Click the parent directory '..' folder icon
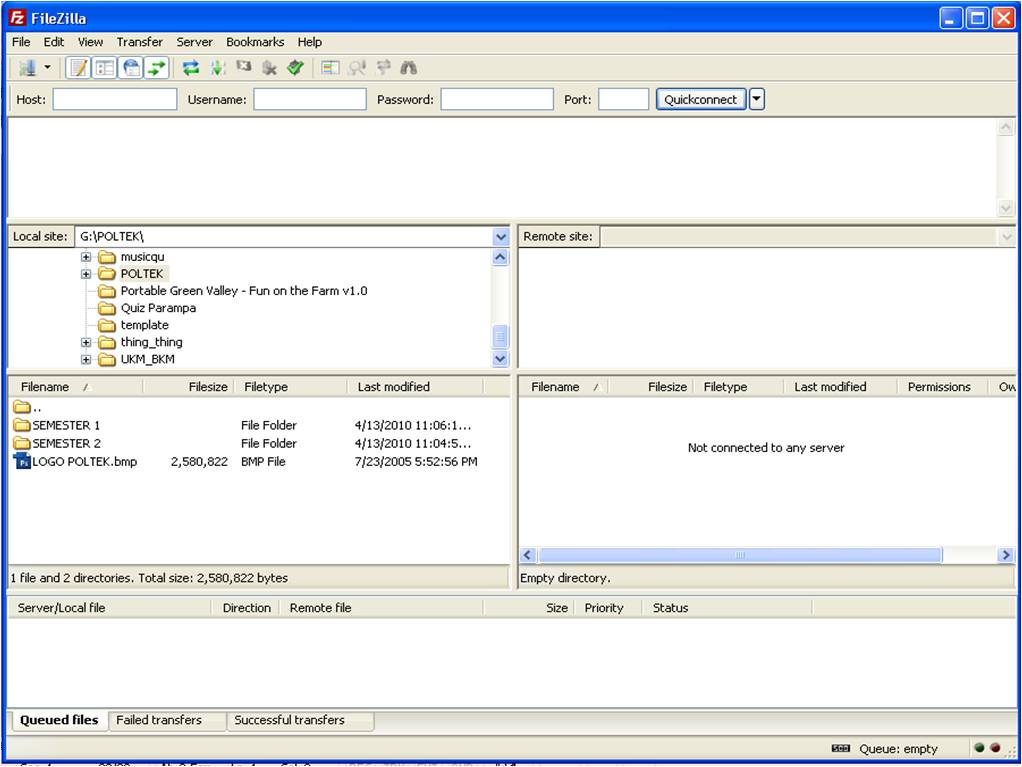The width and height of the screenshot is (1022, 767). 22,407
